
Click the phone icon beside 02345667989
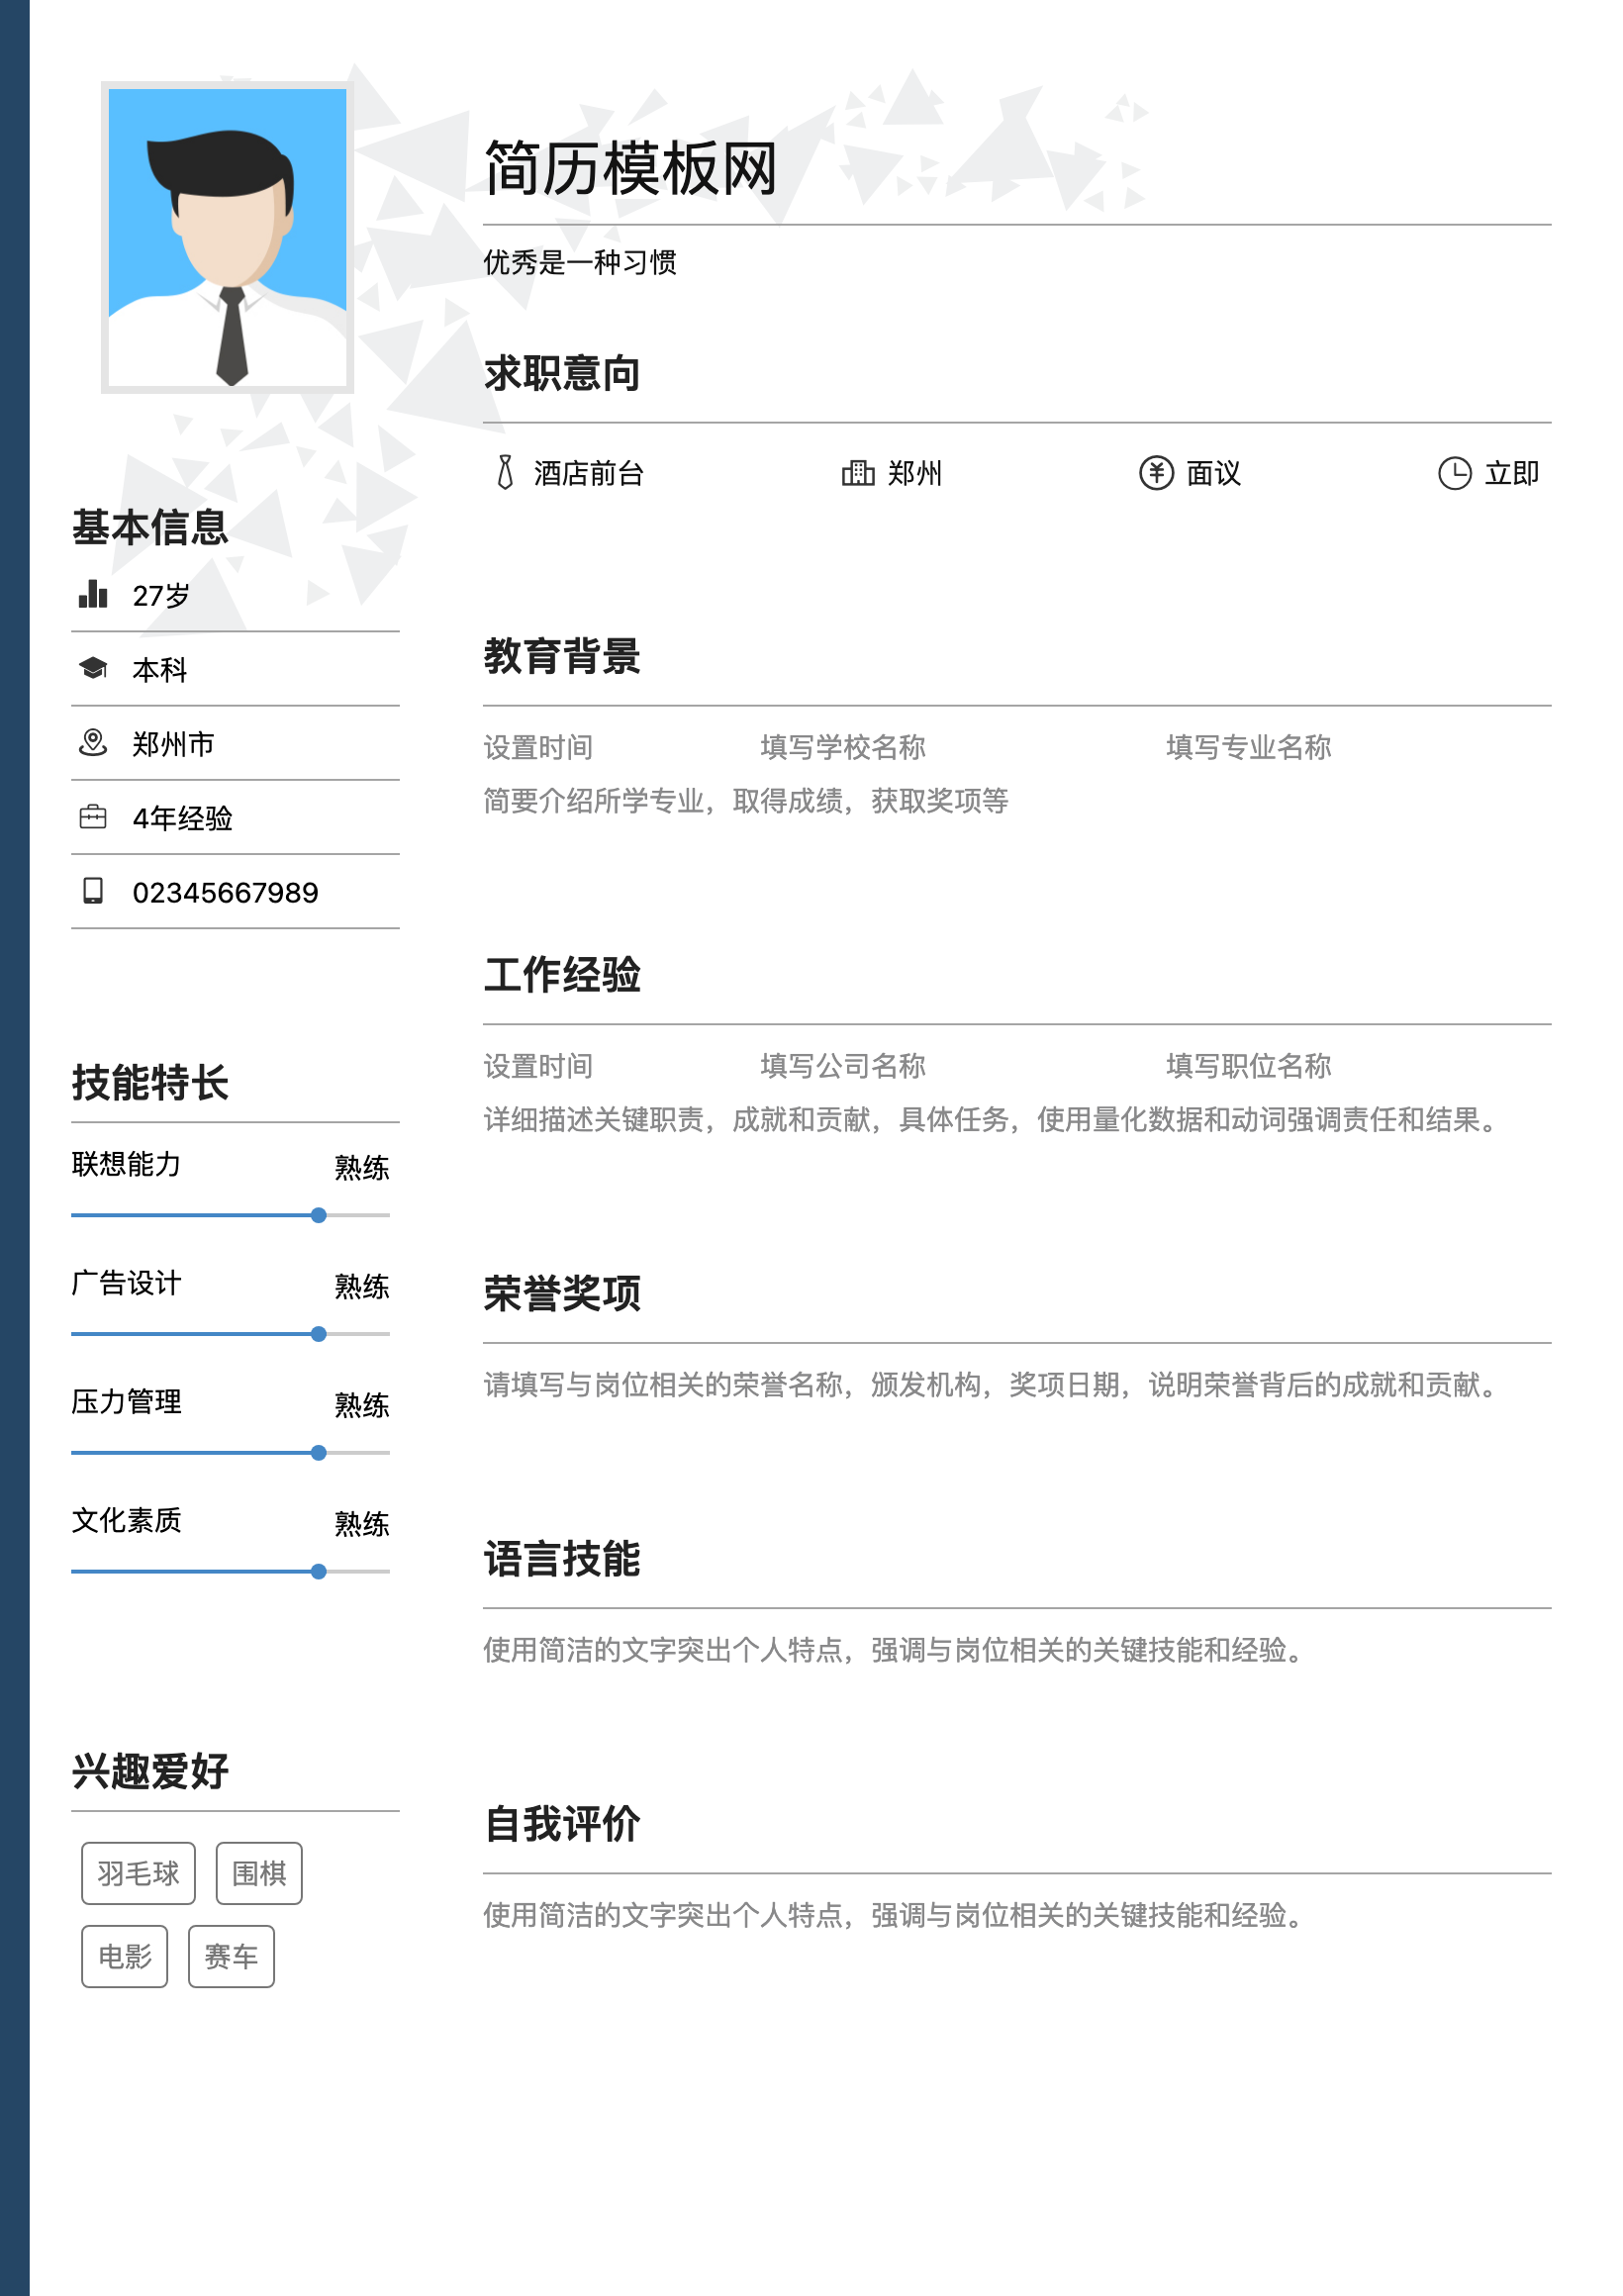pos(93,891)
